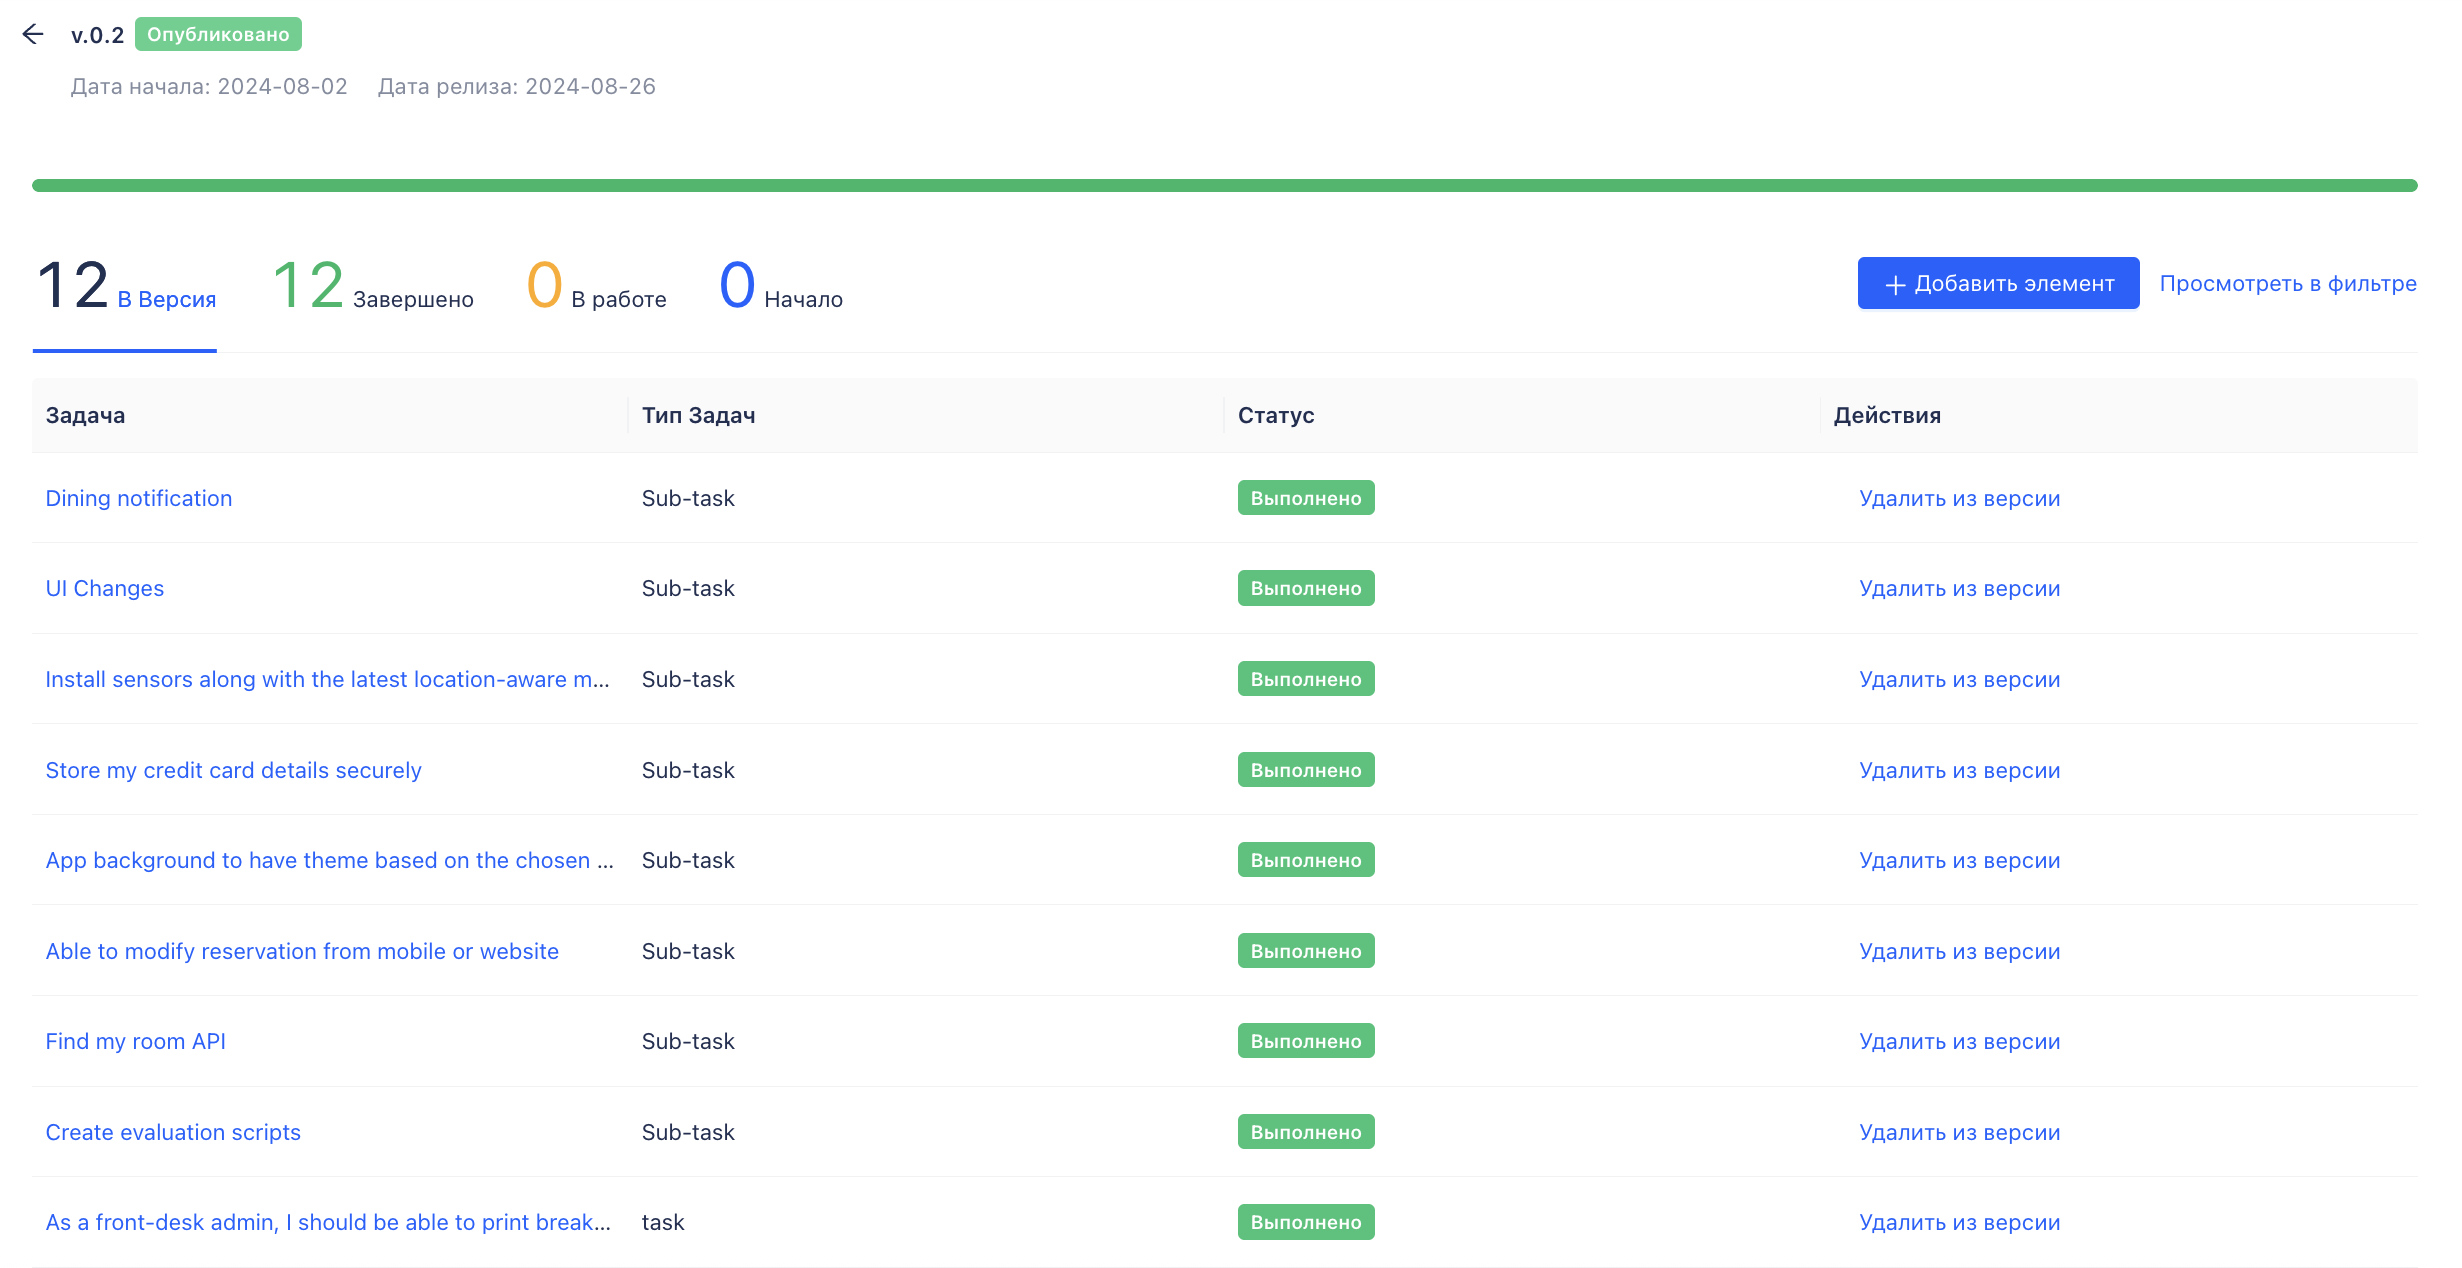
Task: Go back using the left arrow icon
Action: point(33,34)
